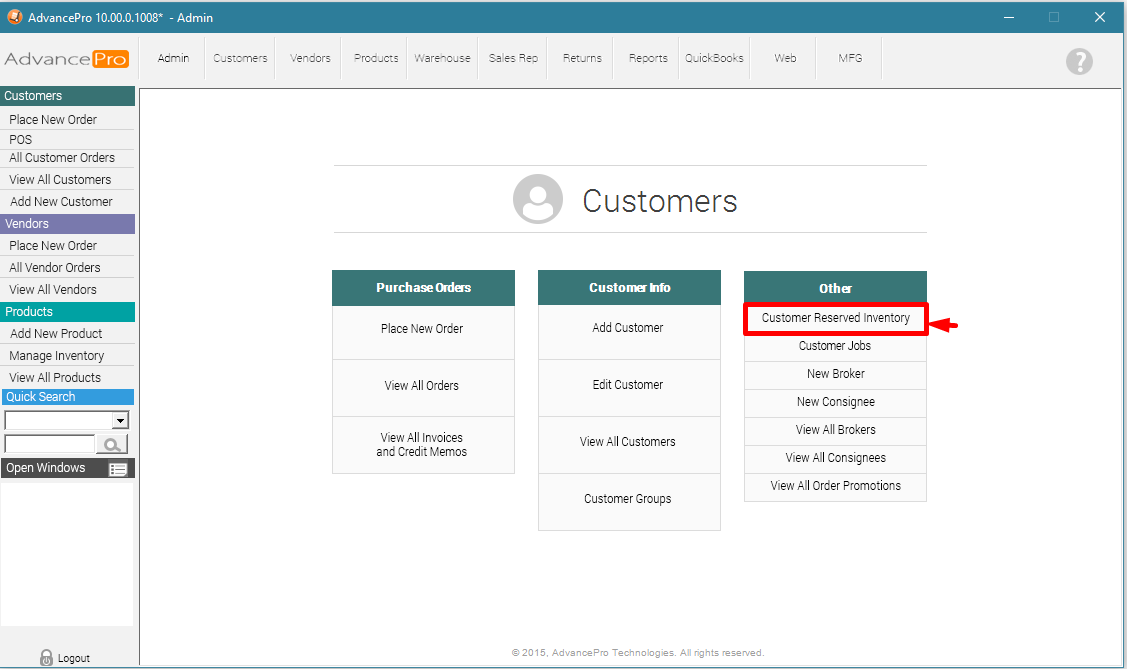The image size is (1127, 669).
Task: Open the Warehouse menu
Action: click(x=442, y=58)
